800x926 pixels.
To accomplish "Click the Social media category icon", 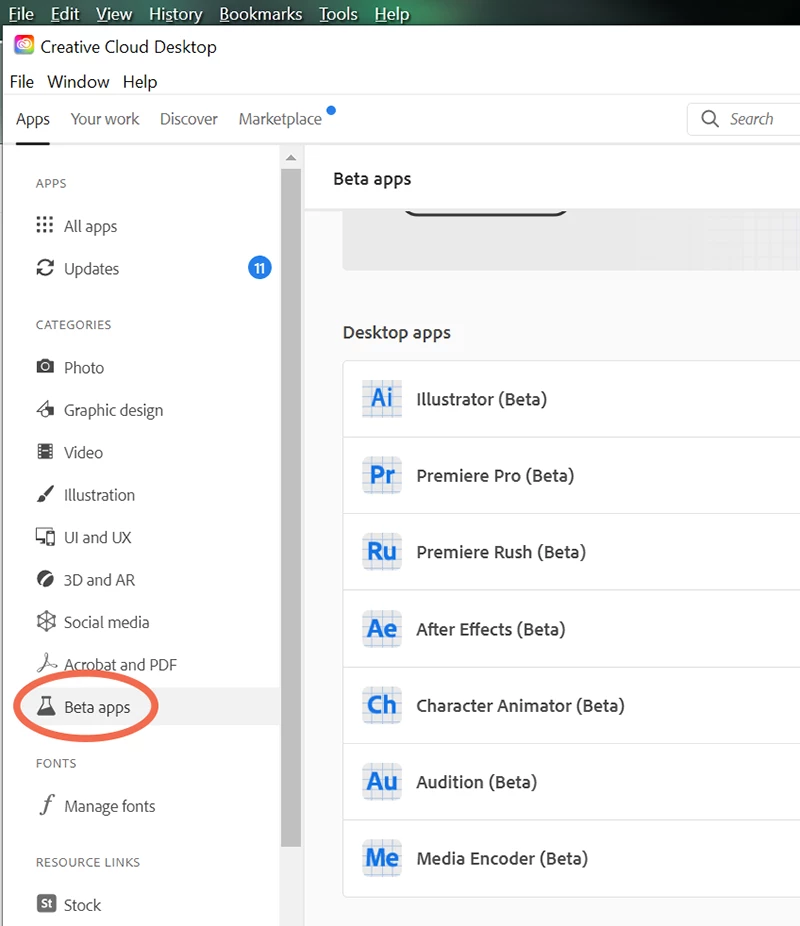I will click(45, 621).
